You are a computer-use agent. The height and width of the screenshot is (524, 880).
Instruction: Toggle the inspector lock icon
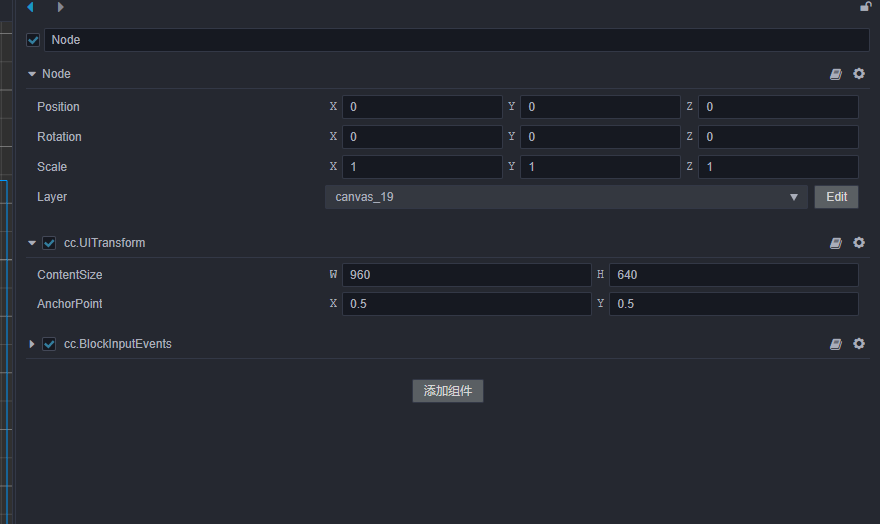tap(865, 7)
